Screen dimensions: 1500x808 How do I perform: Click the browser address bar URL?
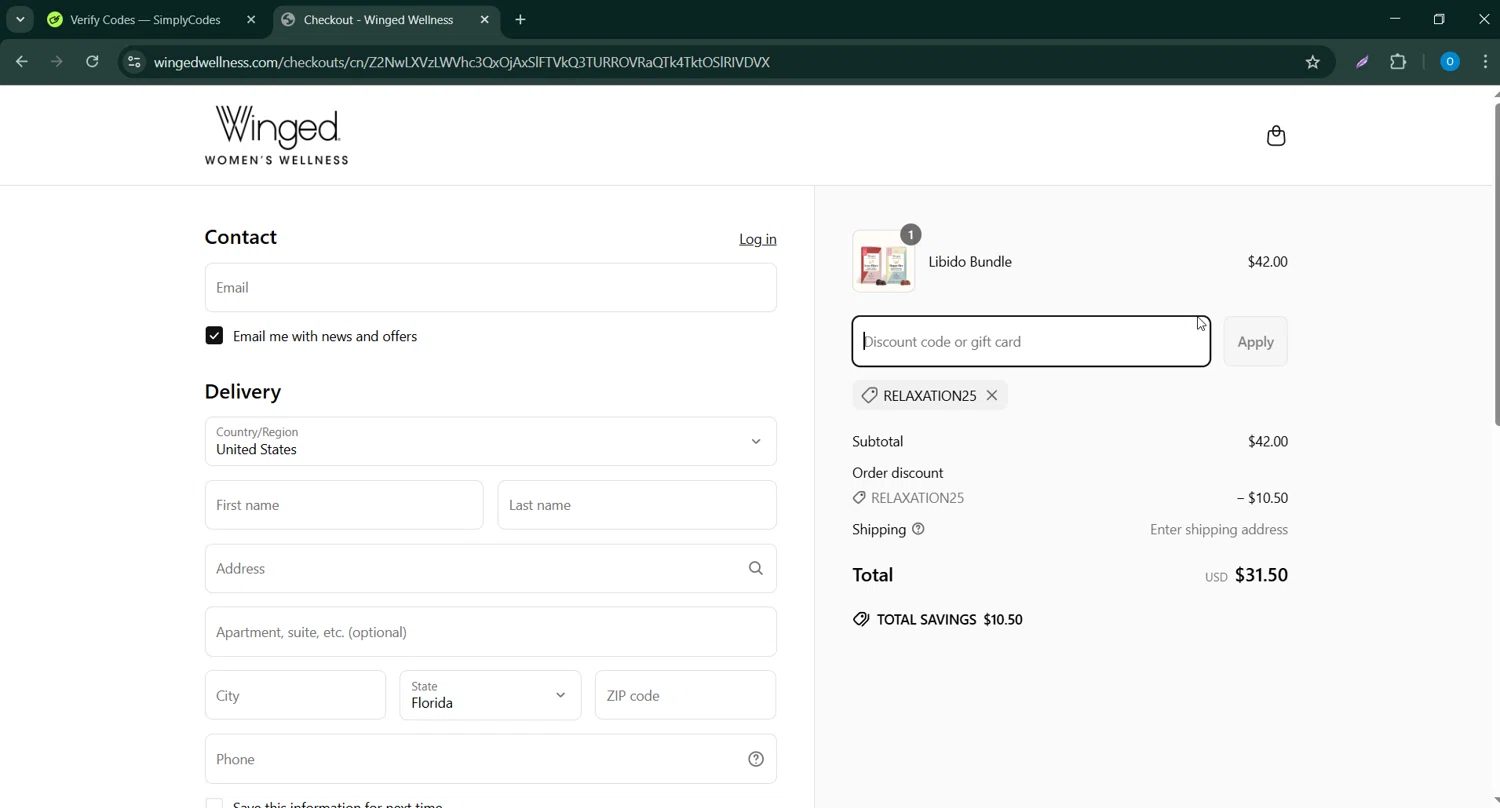pyautogui.click(x=462, y=62)
